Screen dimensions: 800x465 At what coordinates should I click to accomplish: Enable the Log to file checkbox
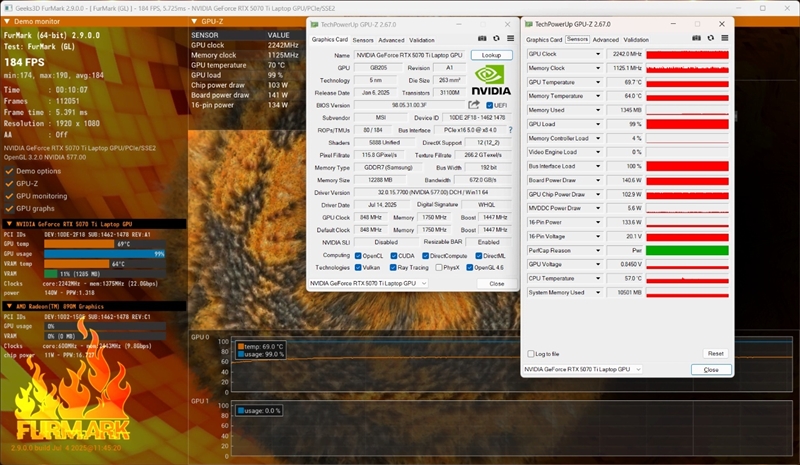click(x=531, y=354)
